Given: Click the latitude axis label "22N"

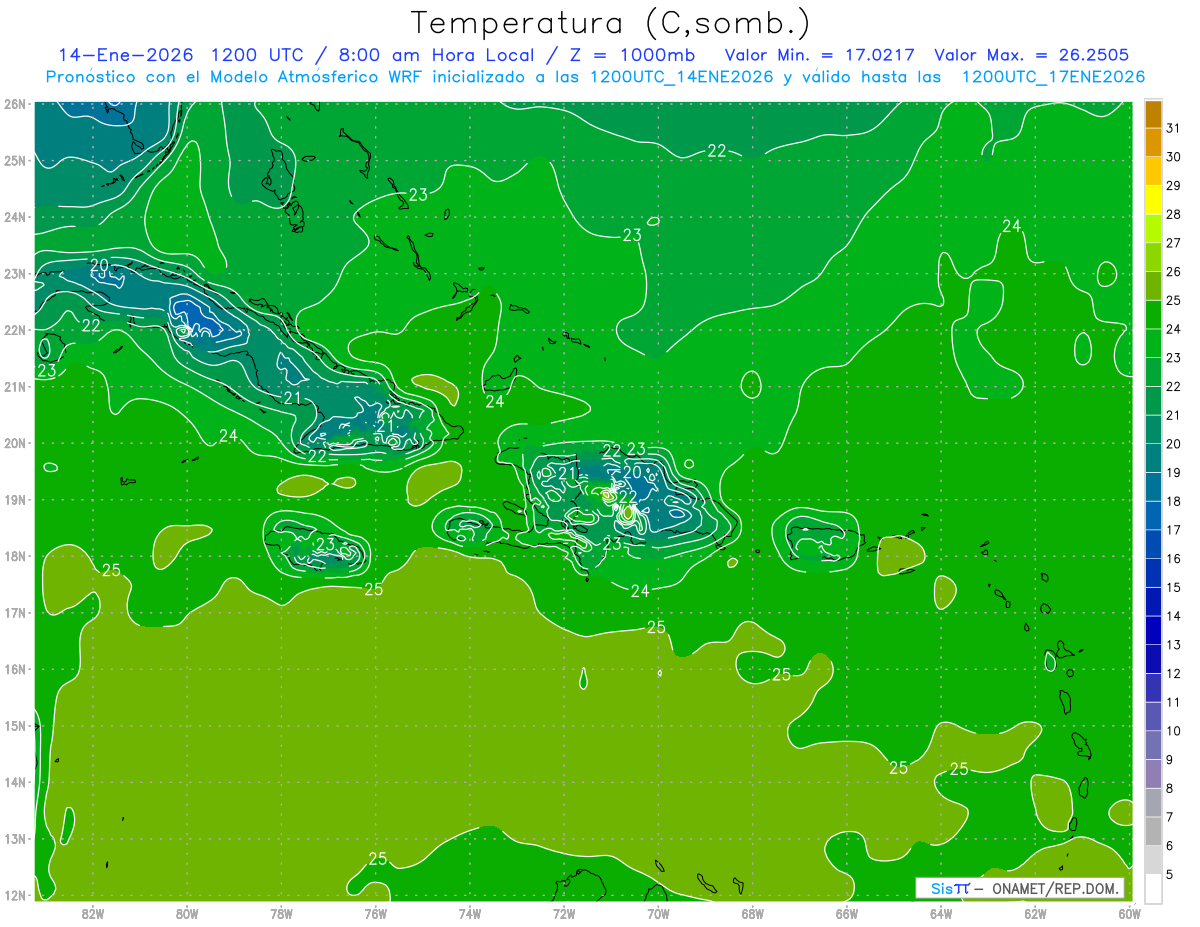Looking at the screenshot, I should [x=15, y=330].
